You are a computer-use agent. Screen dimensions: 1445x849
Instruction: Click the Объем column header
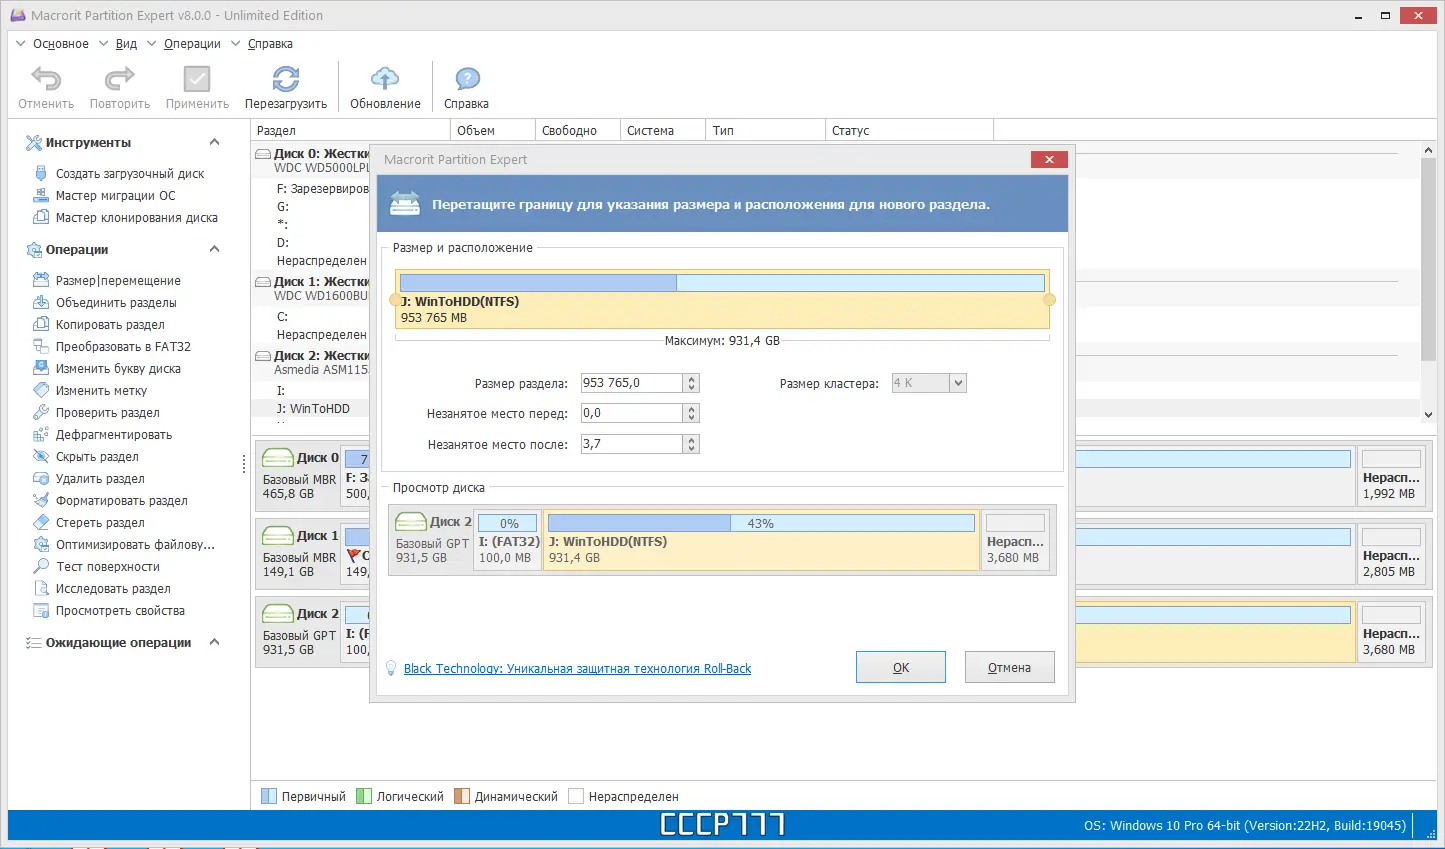click(x=492, y=130)
